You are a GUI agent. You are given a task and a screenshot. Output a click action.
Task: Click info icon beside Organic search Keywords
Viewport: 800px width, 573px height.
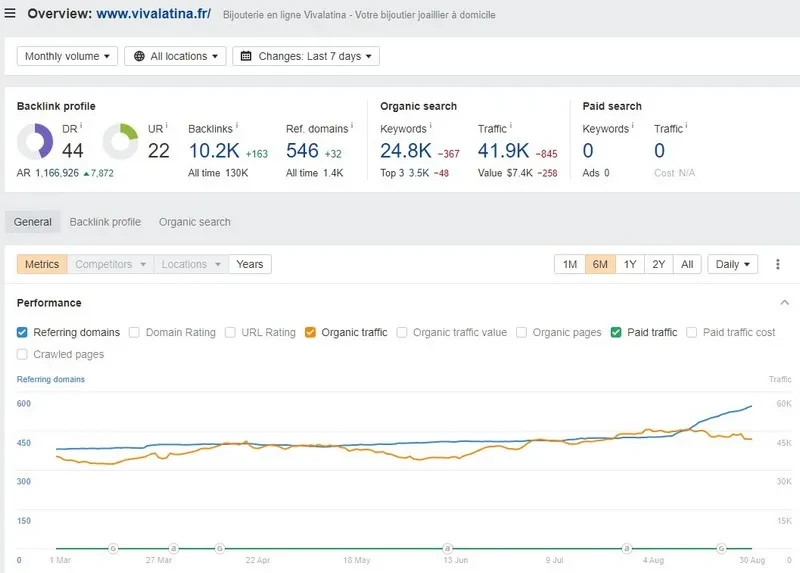(x=431, y=125)
